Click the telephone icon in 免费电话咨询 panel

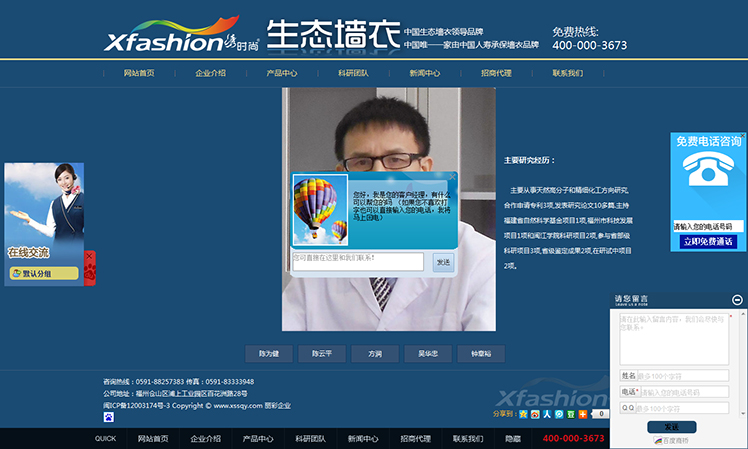pyautogui.click(x=708, y=169)
